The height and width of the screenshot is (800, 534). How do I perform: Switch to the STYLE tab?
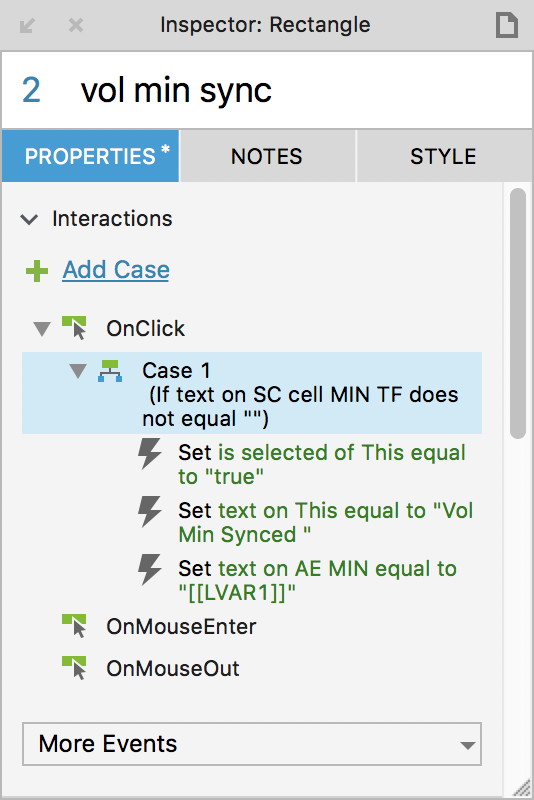[444, 156]
